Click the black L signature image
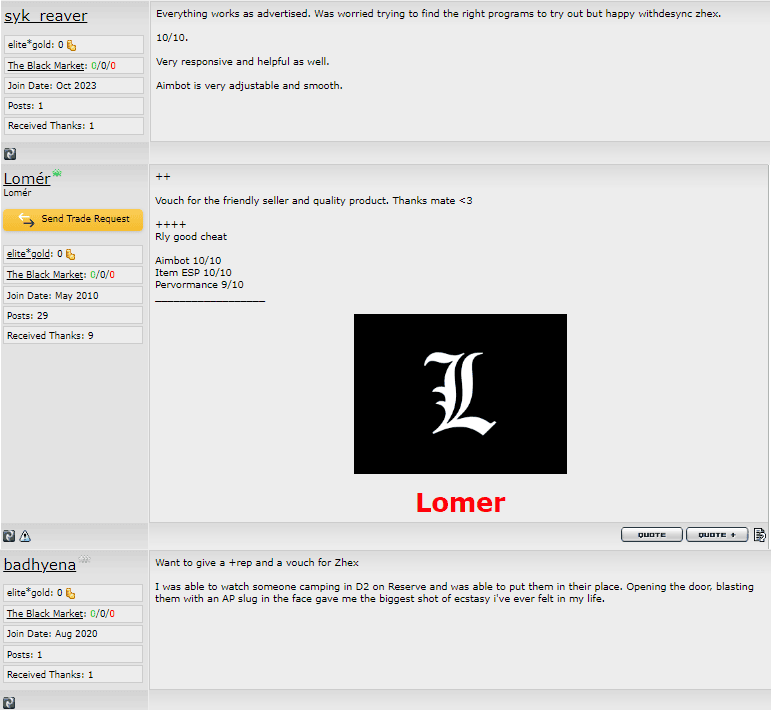772x710 pixels. (460, 394)
